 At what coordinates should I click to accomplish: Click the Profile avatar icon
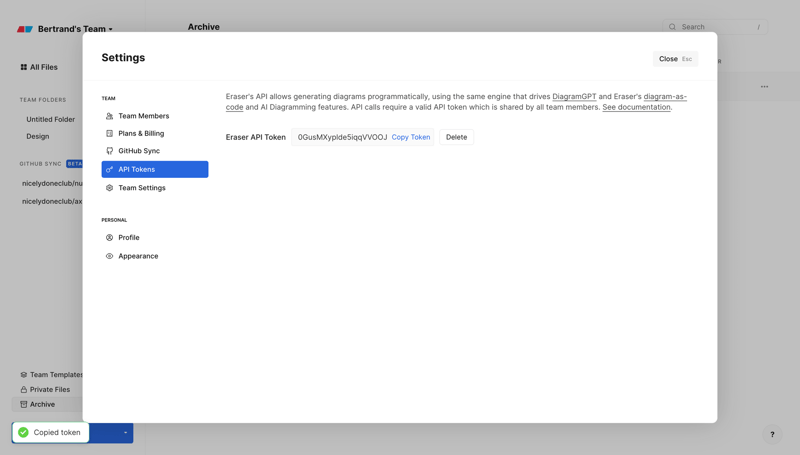click(109, 237)
